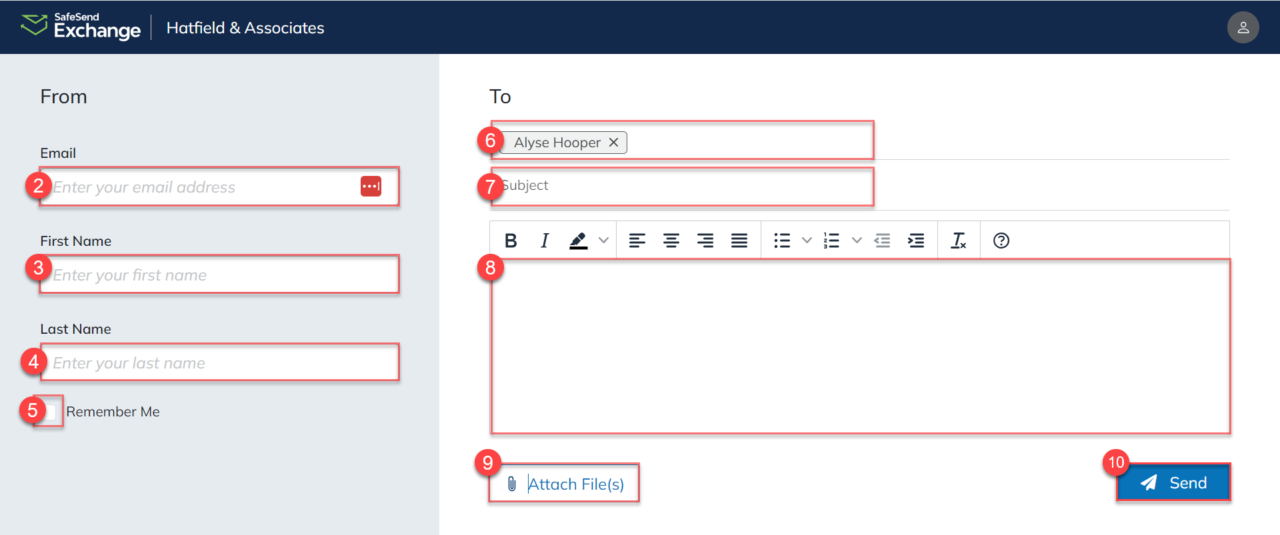Screen dimensions: 1280x535
Task: Remove Alyse Hooper from recipients
Action: point(614,142)
